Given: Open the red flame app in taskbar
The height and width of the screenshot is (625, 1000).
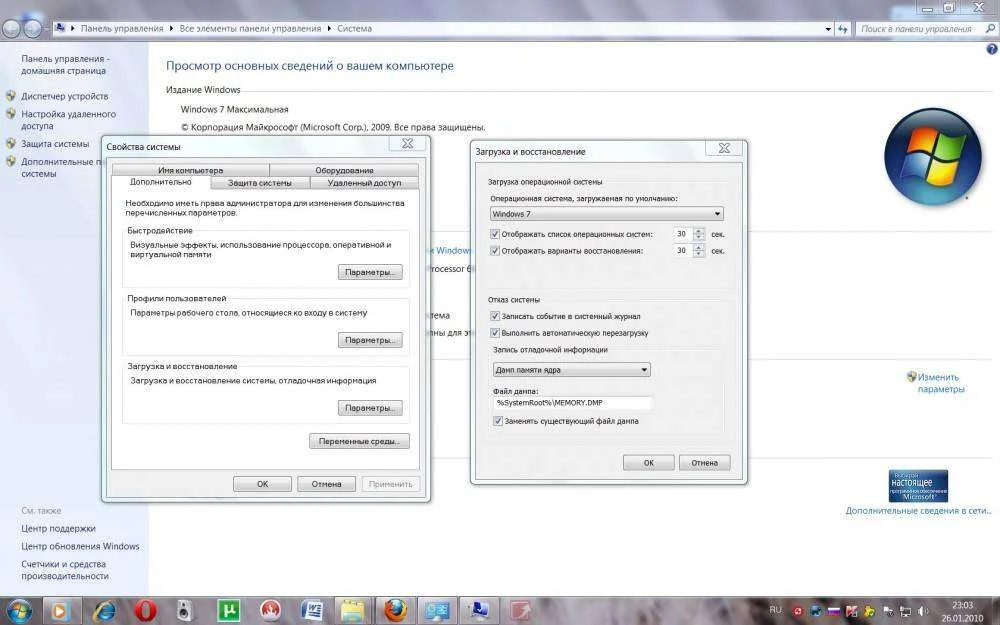Looking at the screenshot, I should [270, 611].
